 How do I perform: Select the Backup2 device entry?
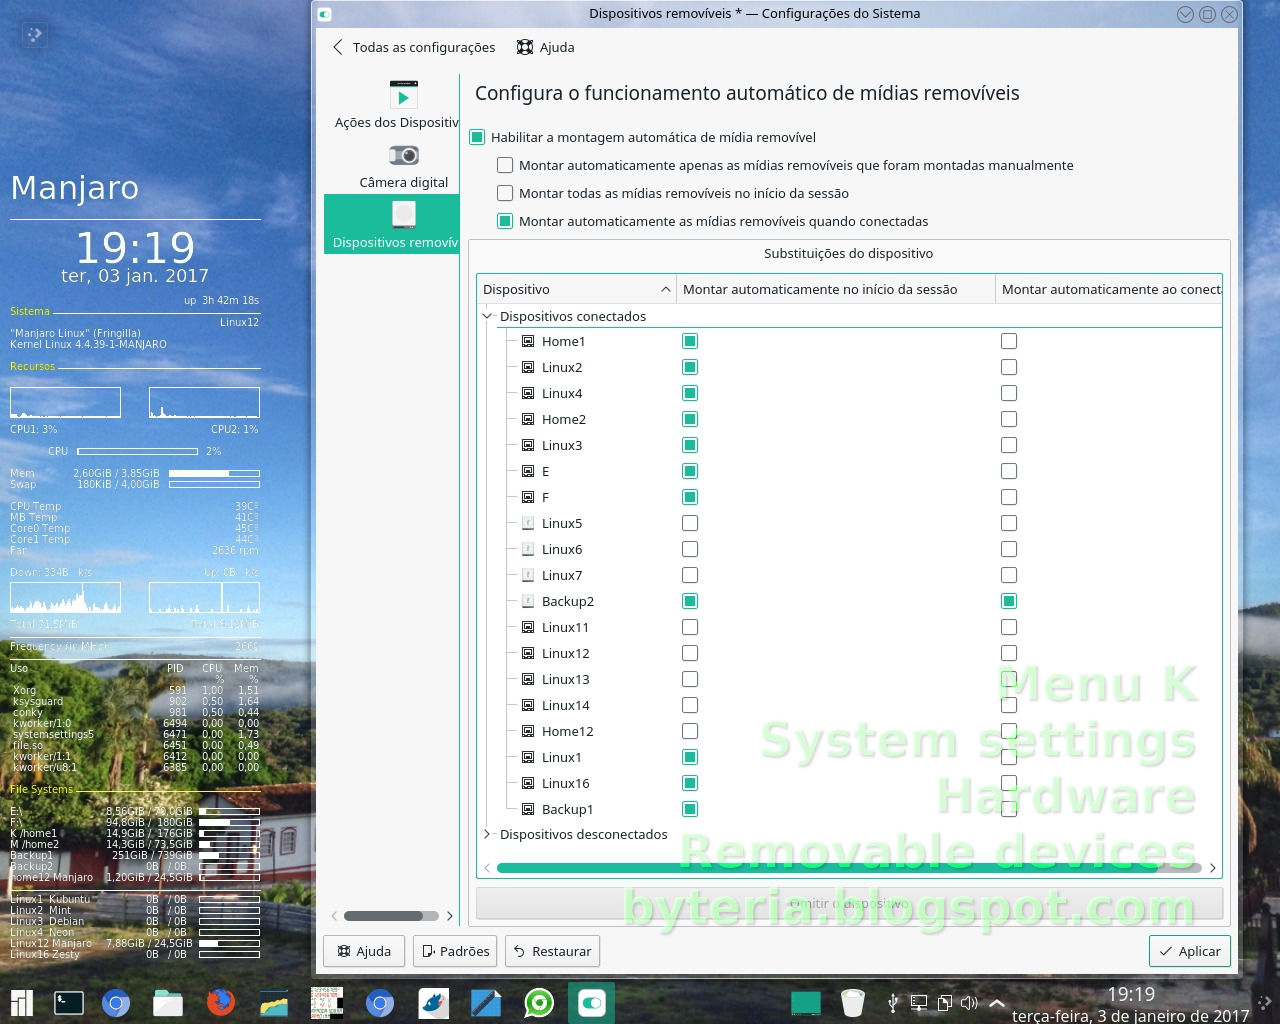pyautogui.click(x=568, y=601)
